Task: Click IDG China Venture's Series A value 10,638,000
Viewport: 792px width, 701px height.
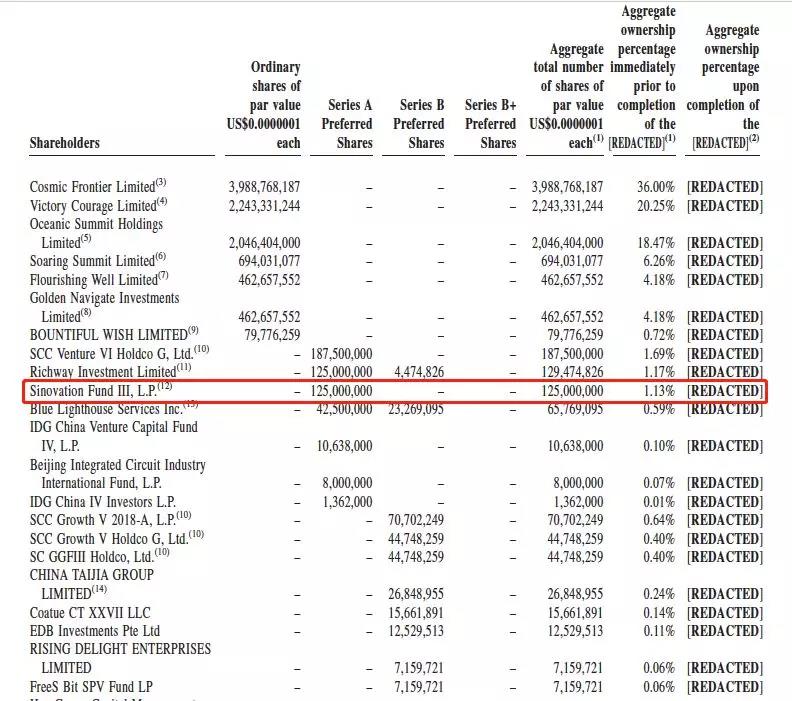Action: pos(344,446)
